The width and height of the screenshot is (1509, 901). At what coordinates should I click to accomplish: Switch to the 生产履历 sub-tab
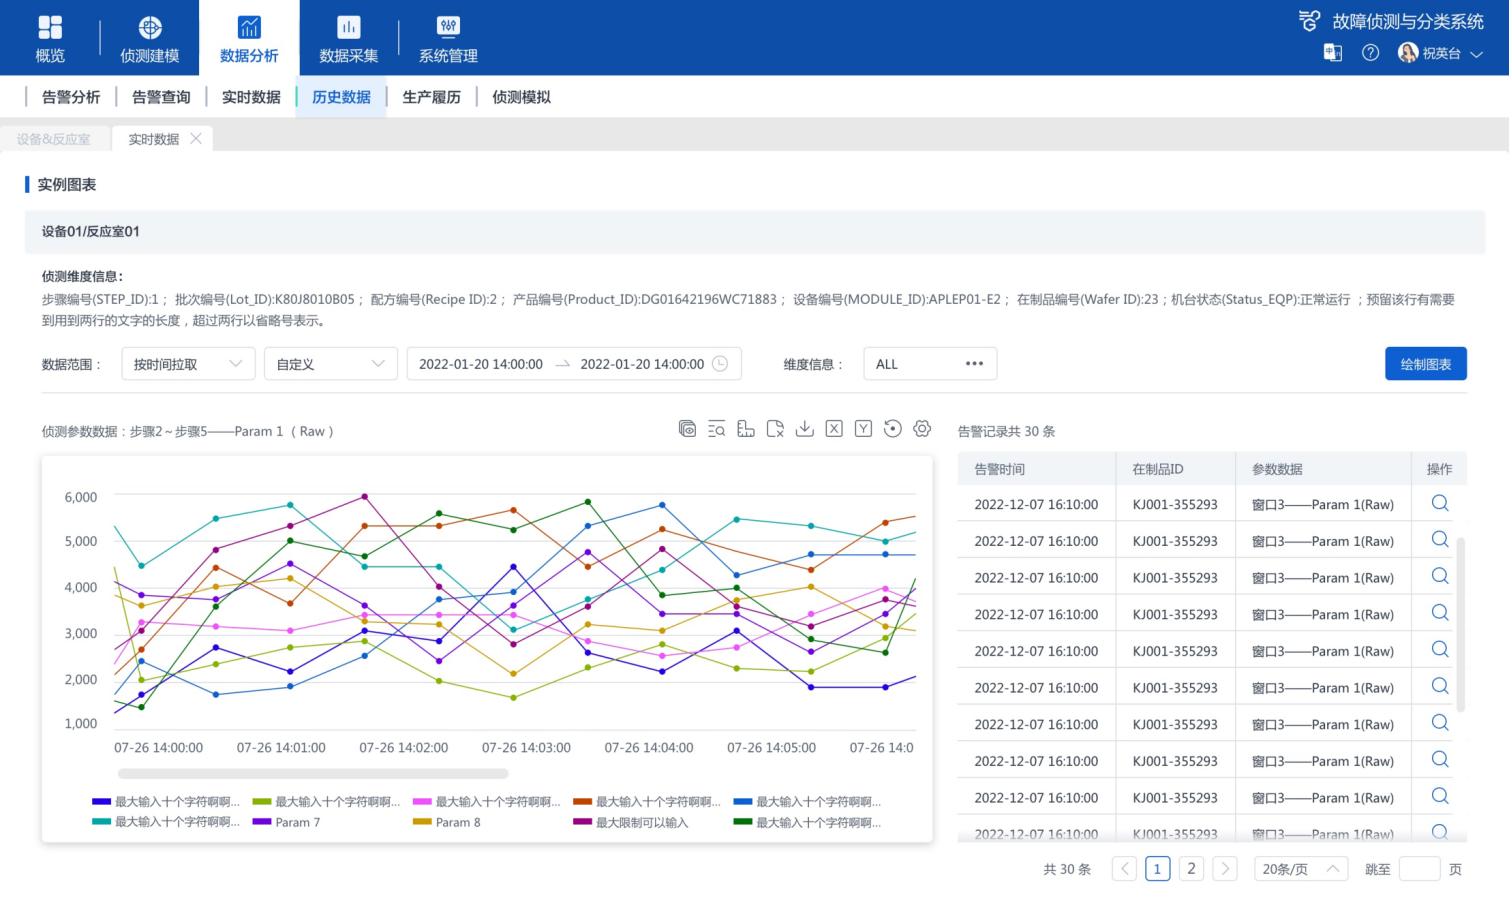[x=431, y=97]
